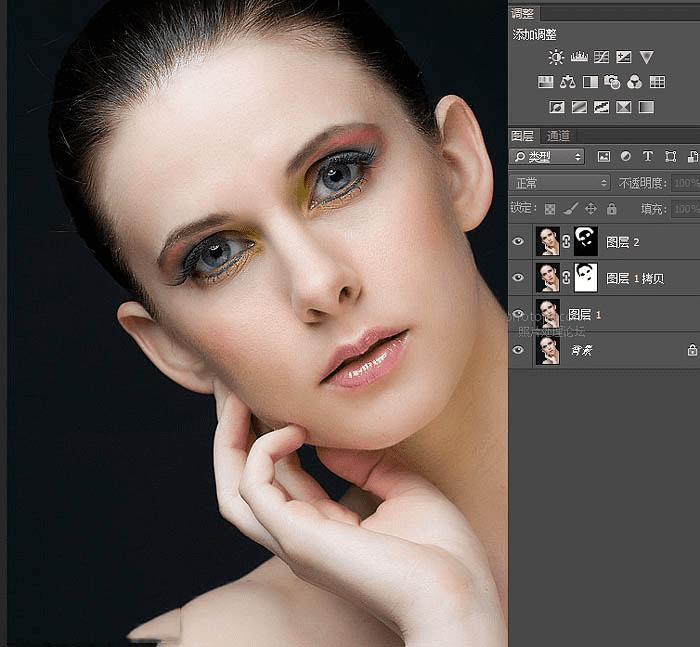Viewport: 700px width, 647px height.
Task: Add a Levels adjustment
Action: tap(579, 57)
